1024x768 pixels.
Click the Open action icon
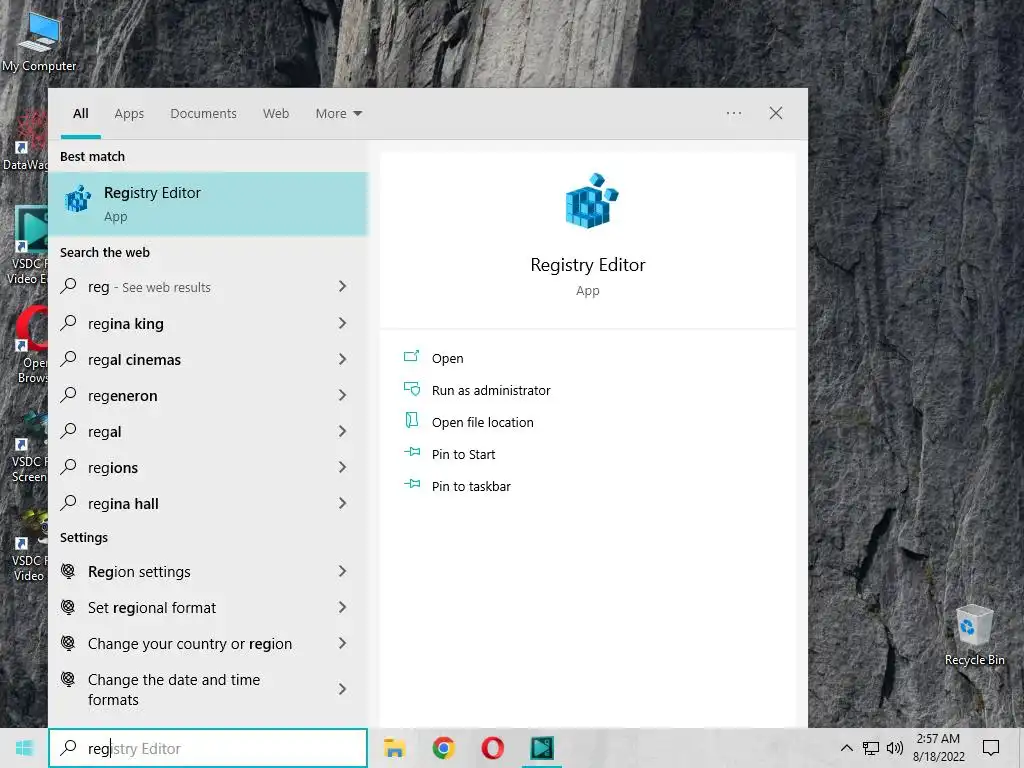click(411, 357)
